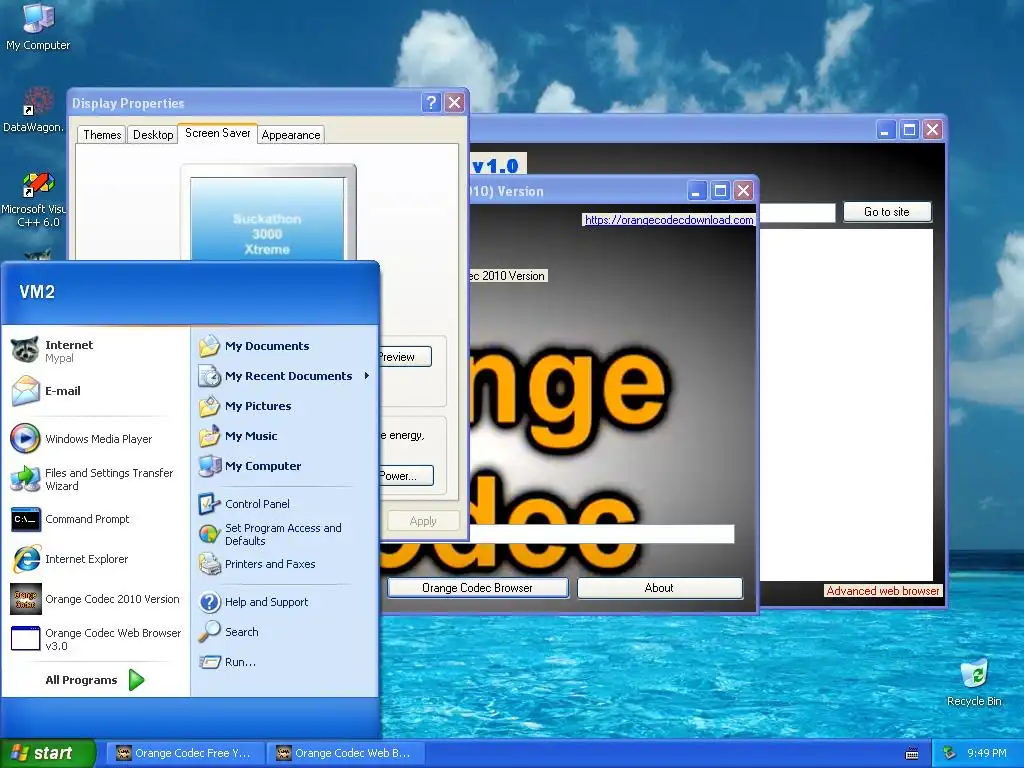Select the Screen Saver tab

click(217, 133)
